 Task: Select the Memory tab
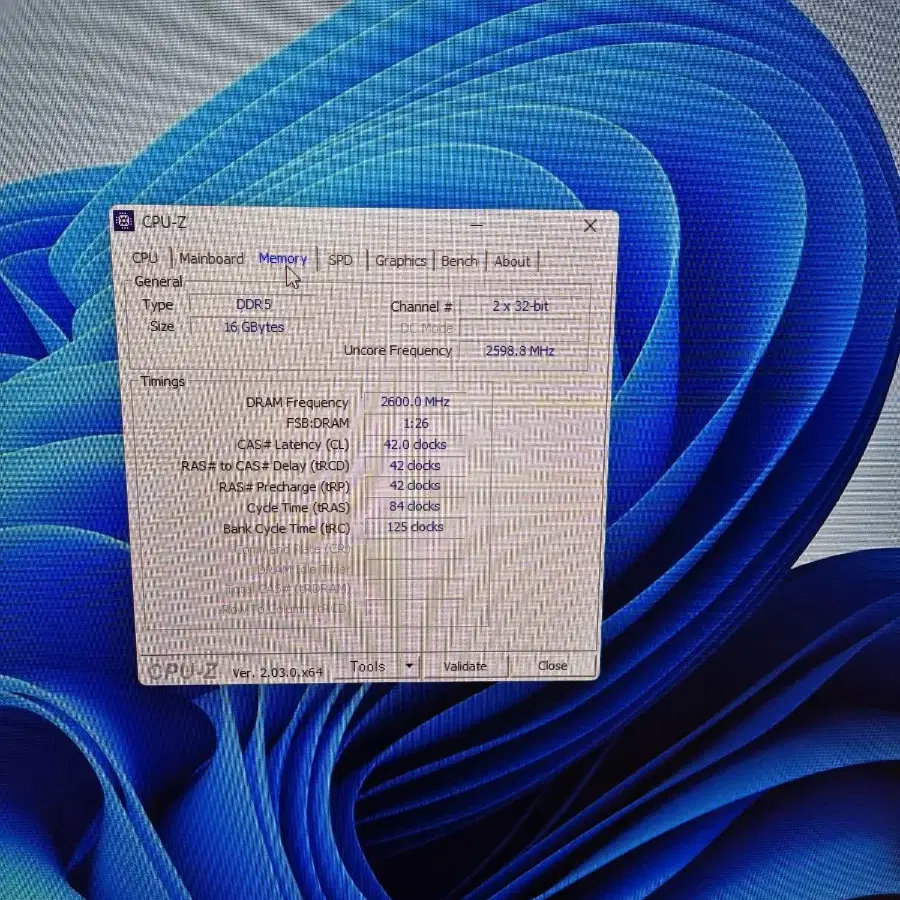pos(282,258)
